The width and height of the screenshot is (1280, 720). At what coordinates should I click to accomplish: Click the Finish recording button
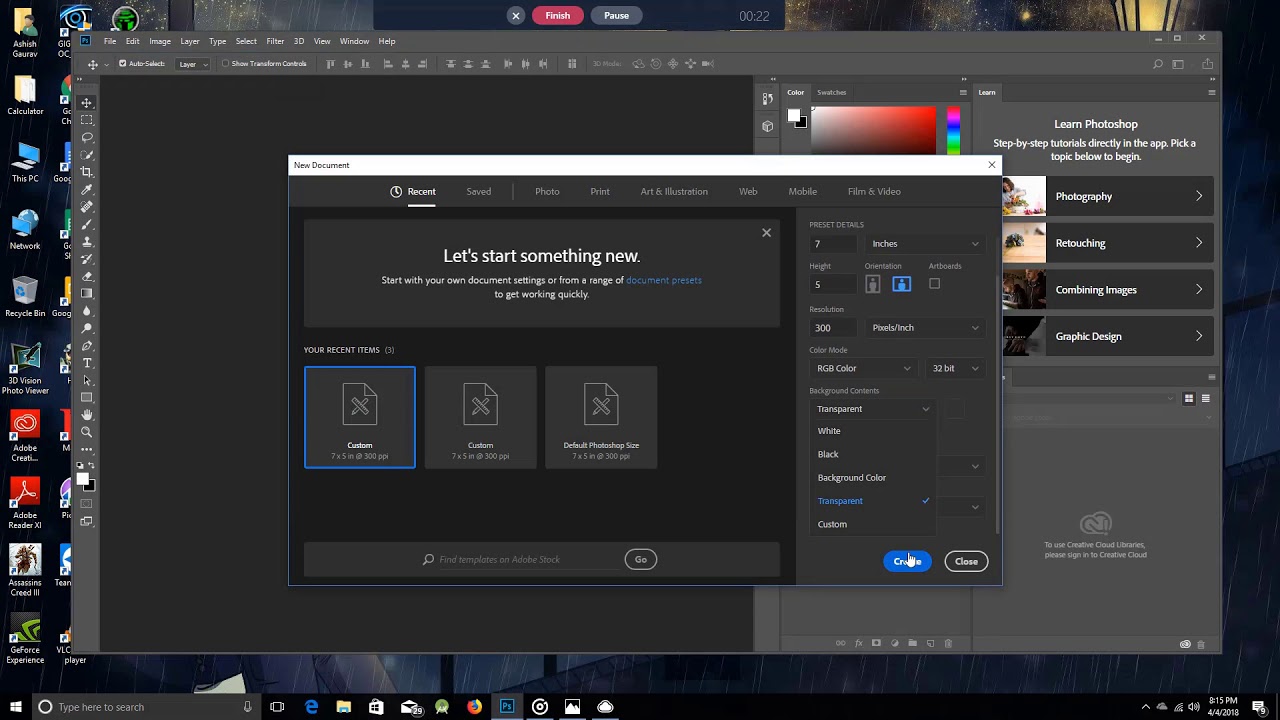pos(557,15)
